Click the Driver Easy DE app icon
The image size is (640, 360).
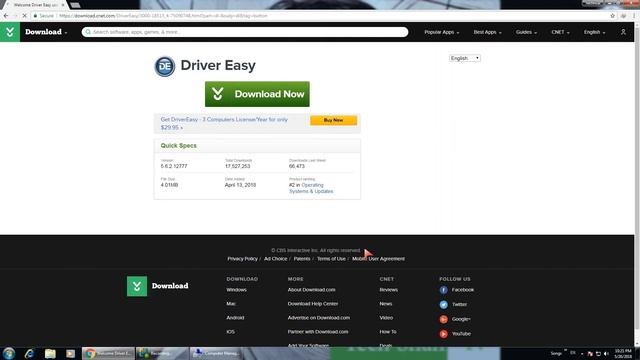coord(164,66)
